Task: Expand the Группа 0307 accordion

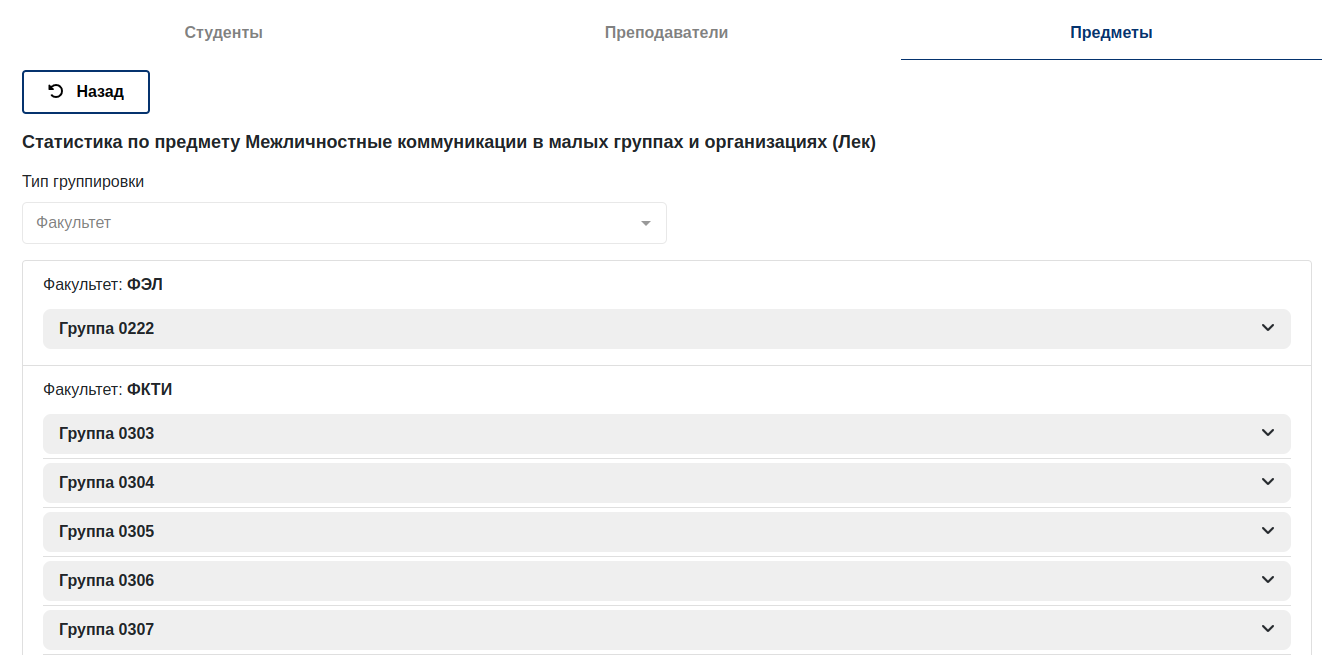Action: tap(667, 630)
